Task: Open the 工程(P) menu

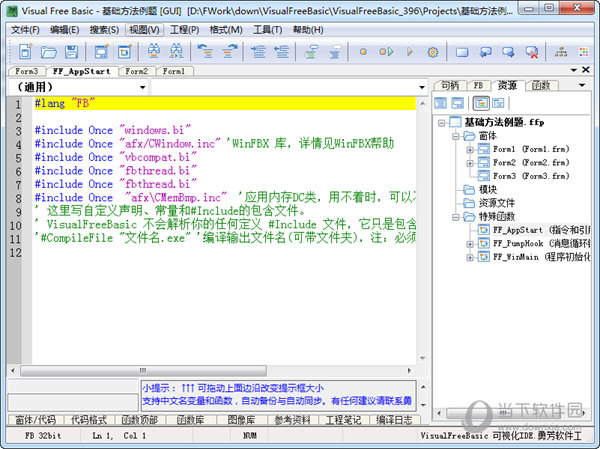Action: pyautogui.click(x=184, y=30)
